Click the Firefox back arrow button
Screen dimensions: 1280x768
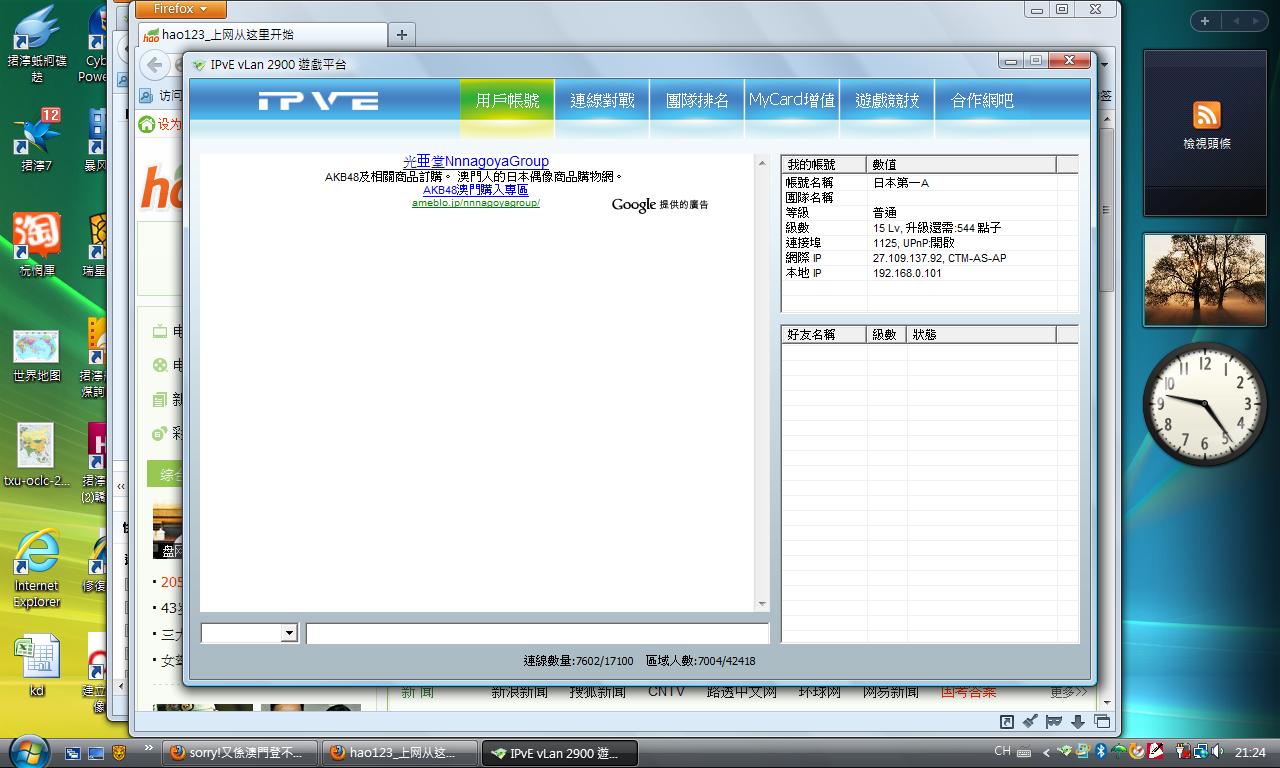click(x=154, y=66)
